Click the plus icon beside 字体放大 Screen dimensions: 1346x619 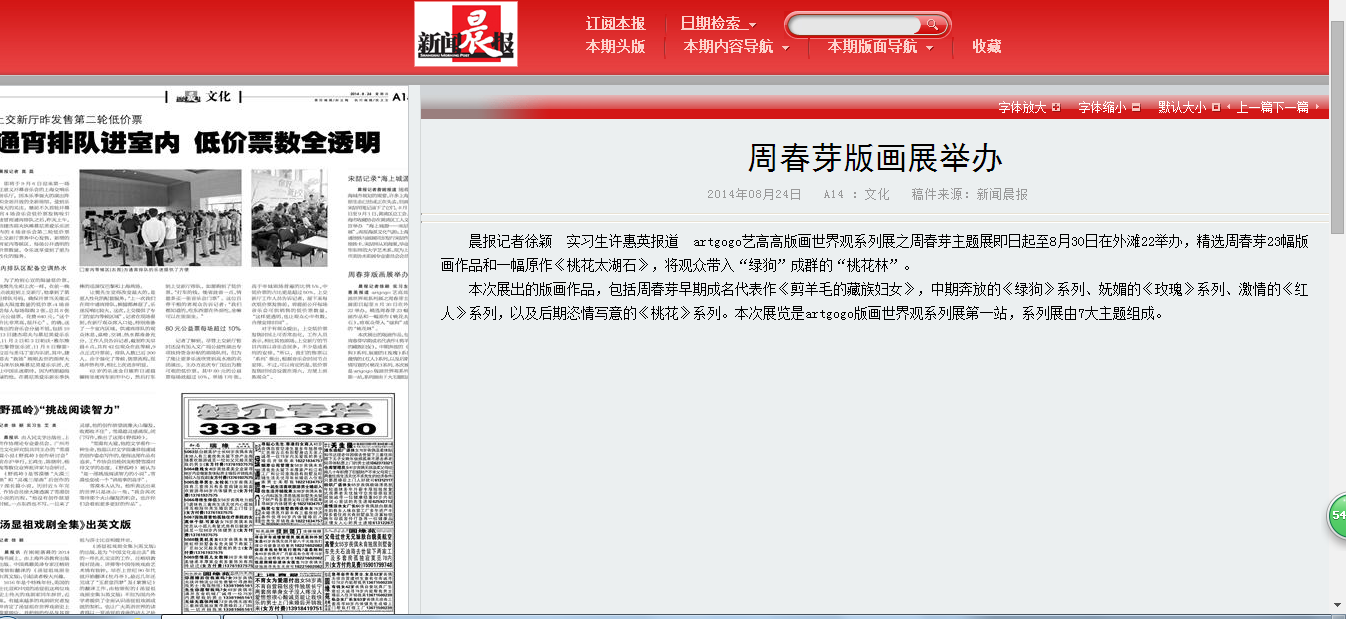1056,107
